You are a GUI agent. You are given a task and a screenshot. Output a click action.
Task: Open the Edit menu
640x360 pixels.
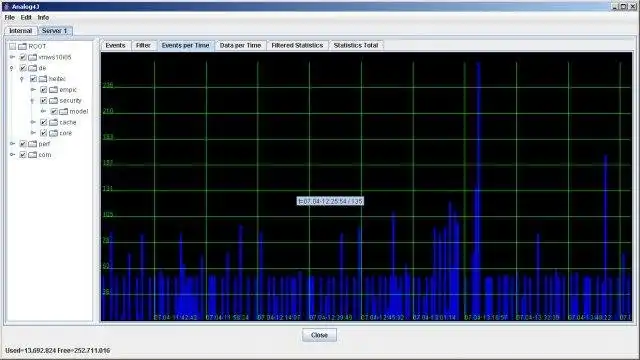[x=26, y=18]
